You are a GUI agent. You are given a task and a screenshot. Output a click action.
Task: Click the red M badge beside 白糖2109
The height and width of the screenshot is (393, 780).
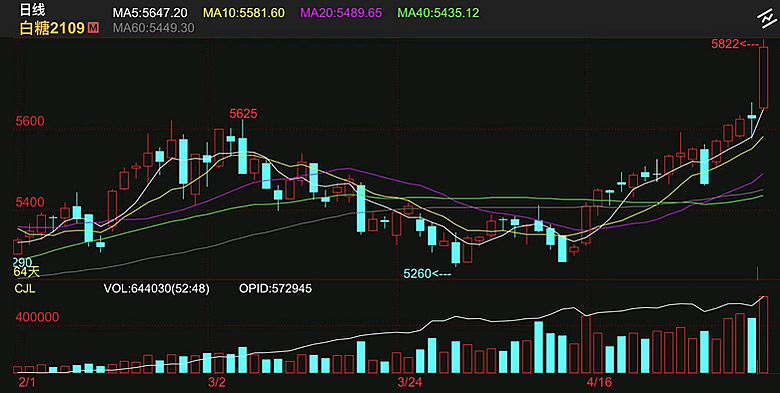pyautogui.click(x=93, y=28)
